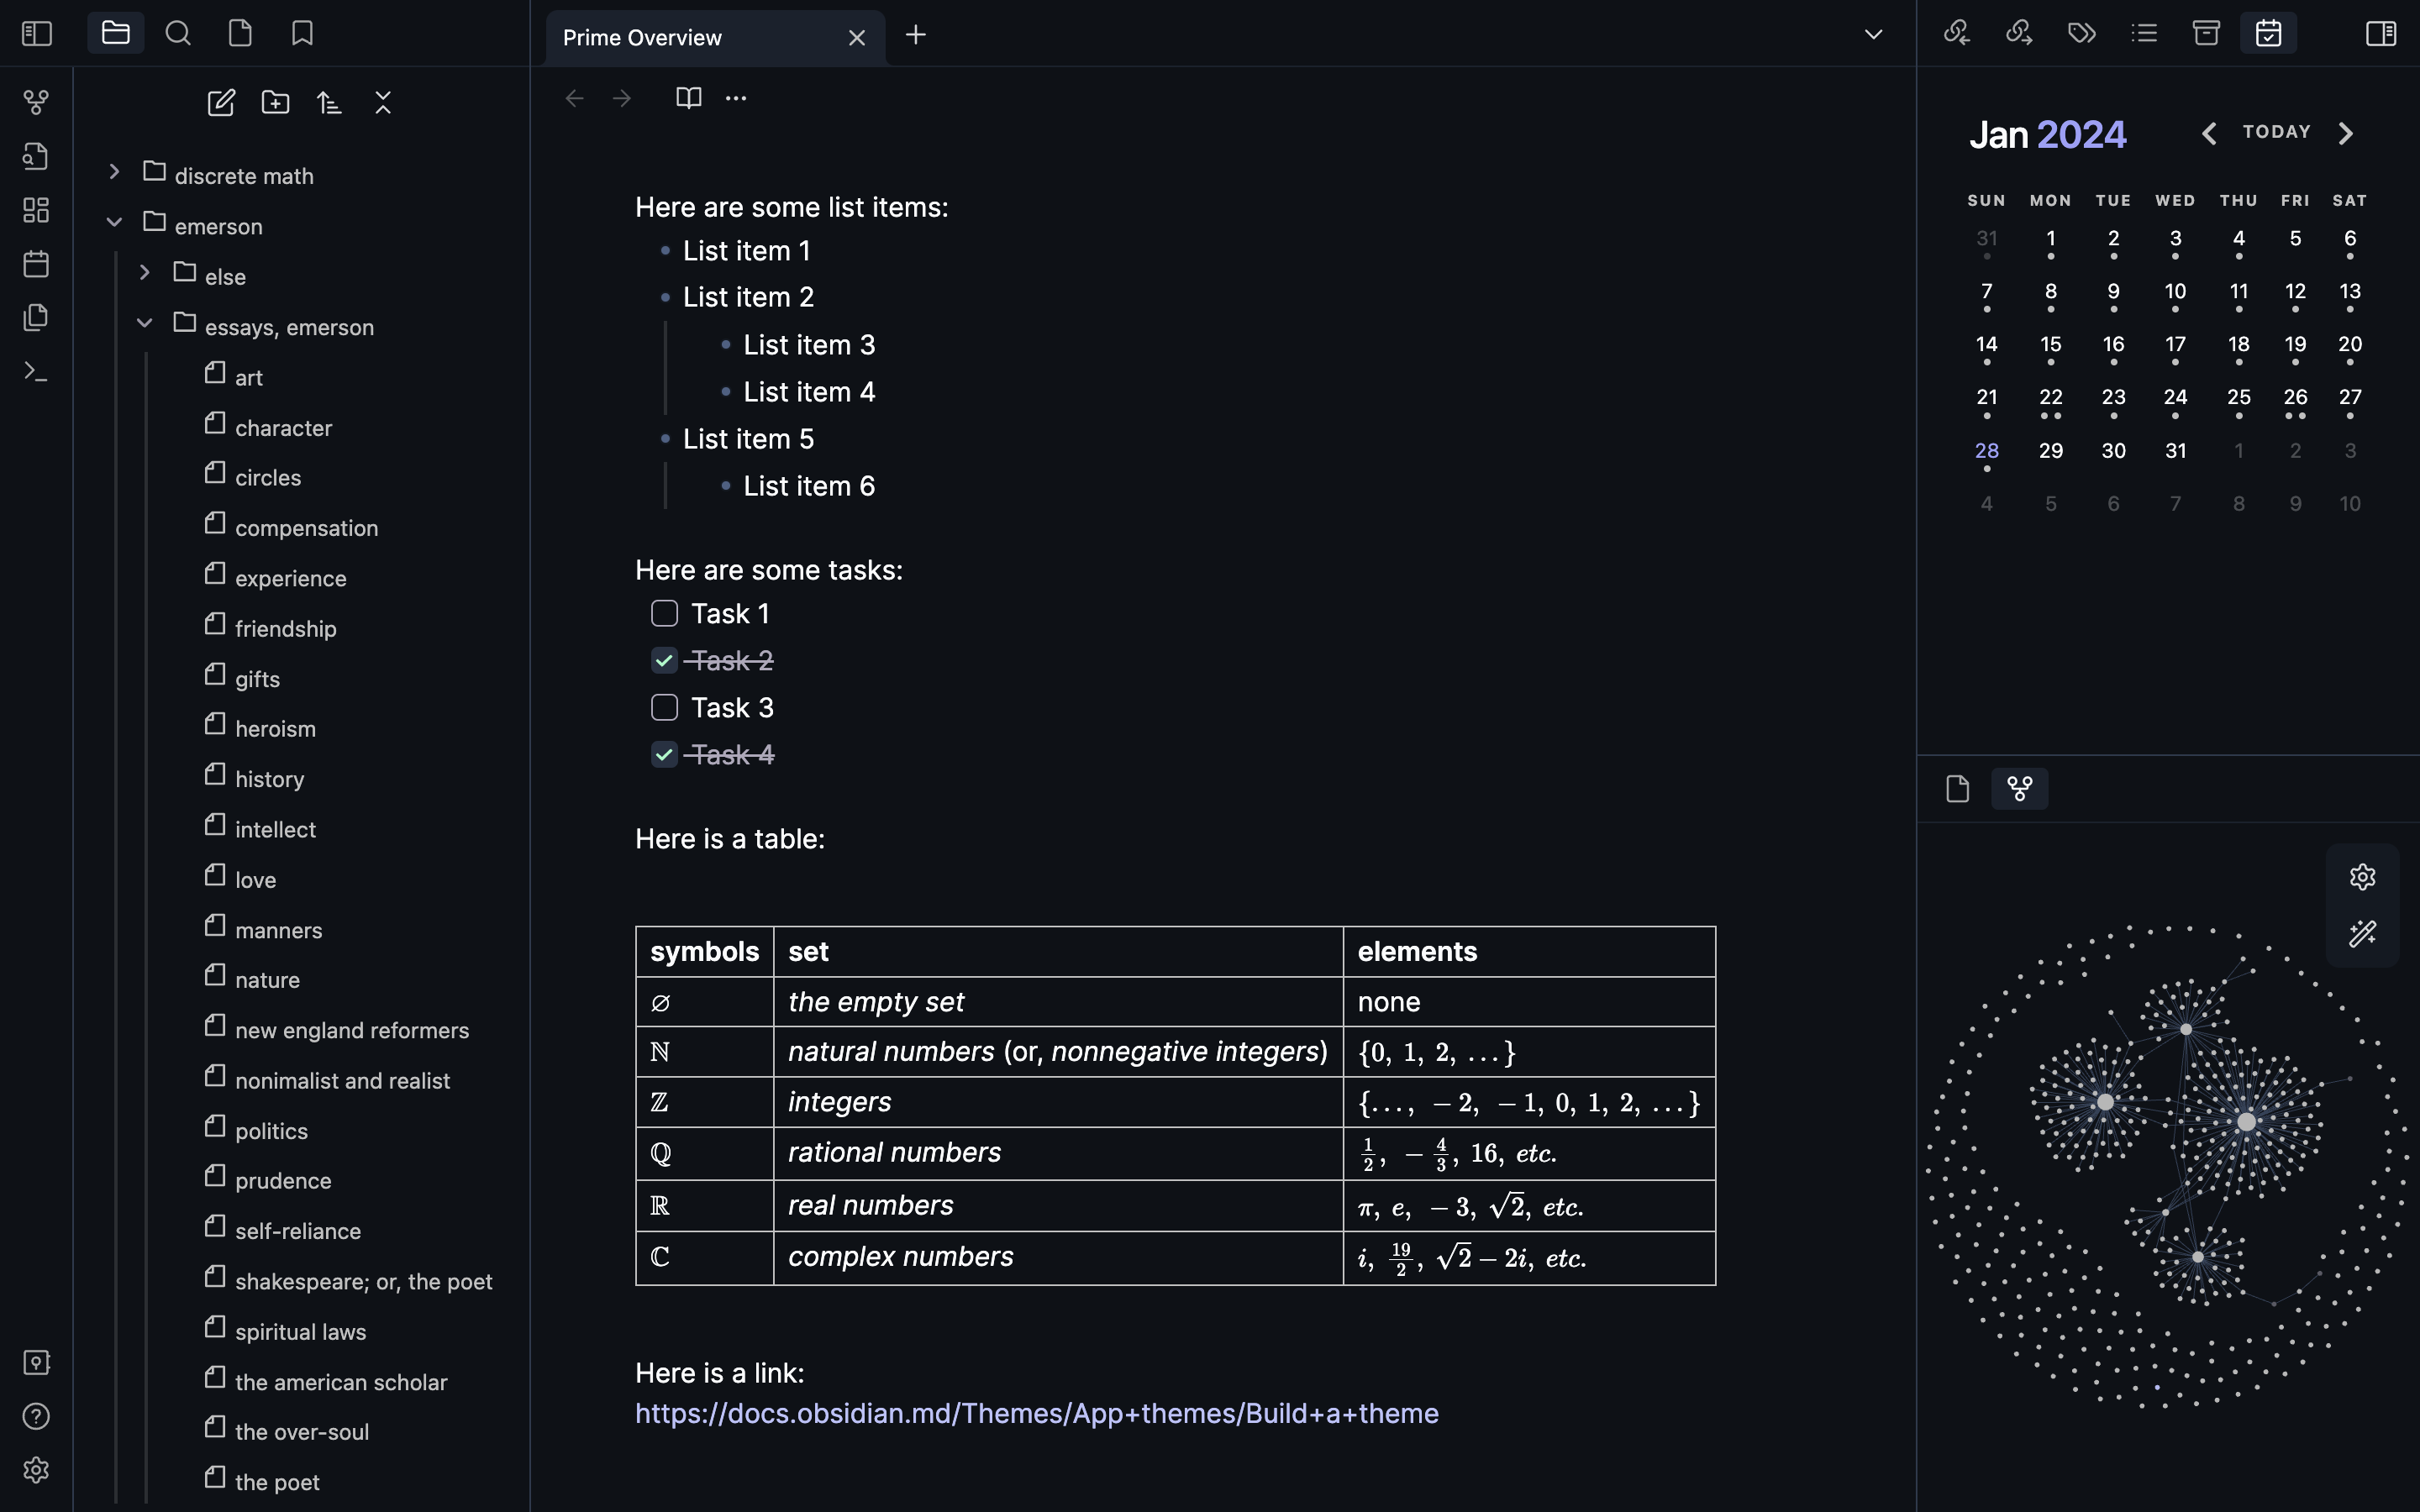Open the backlinks panel icon
The image size is (2420, 1512).
(x=1957, y=34)
